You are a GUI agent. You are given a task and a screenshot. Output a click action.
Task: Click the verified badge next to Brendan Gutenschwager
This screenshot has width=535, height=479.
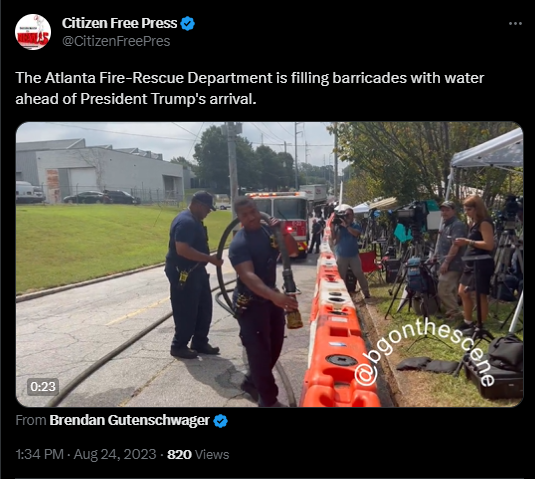click(x=220, y=421)
